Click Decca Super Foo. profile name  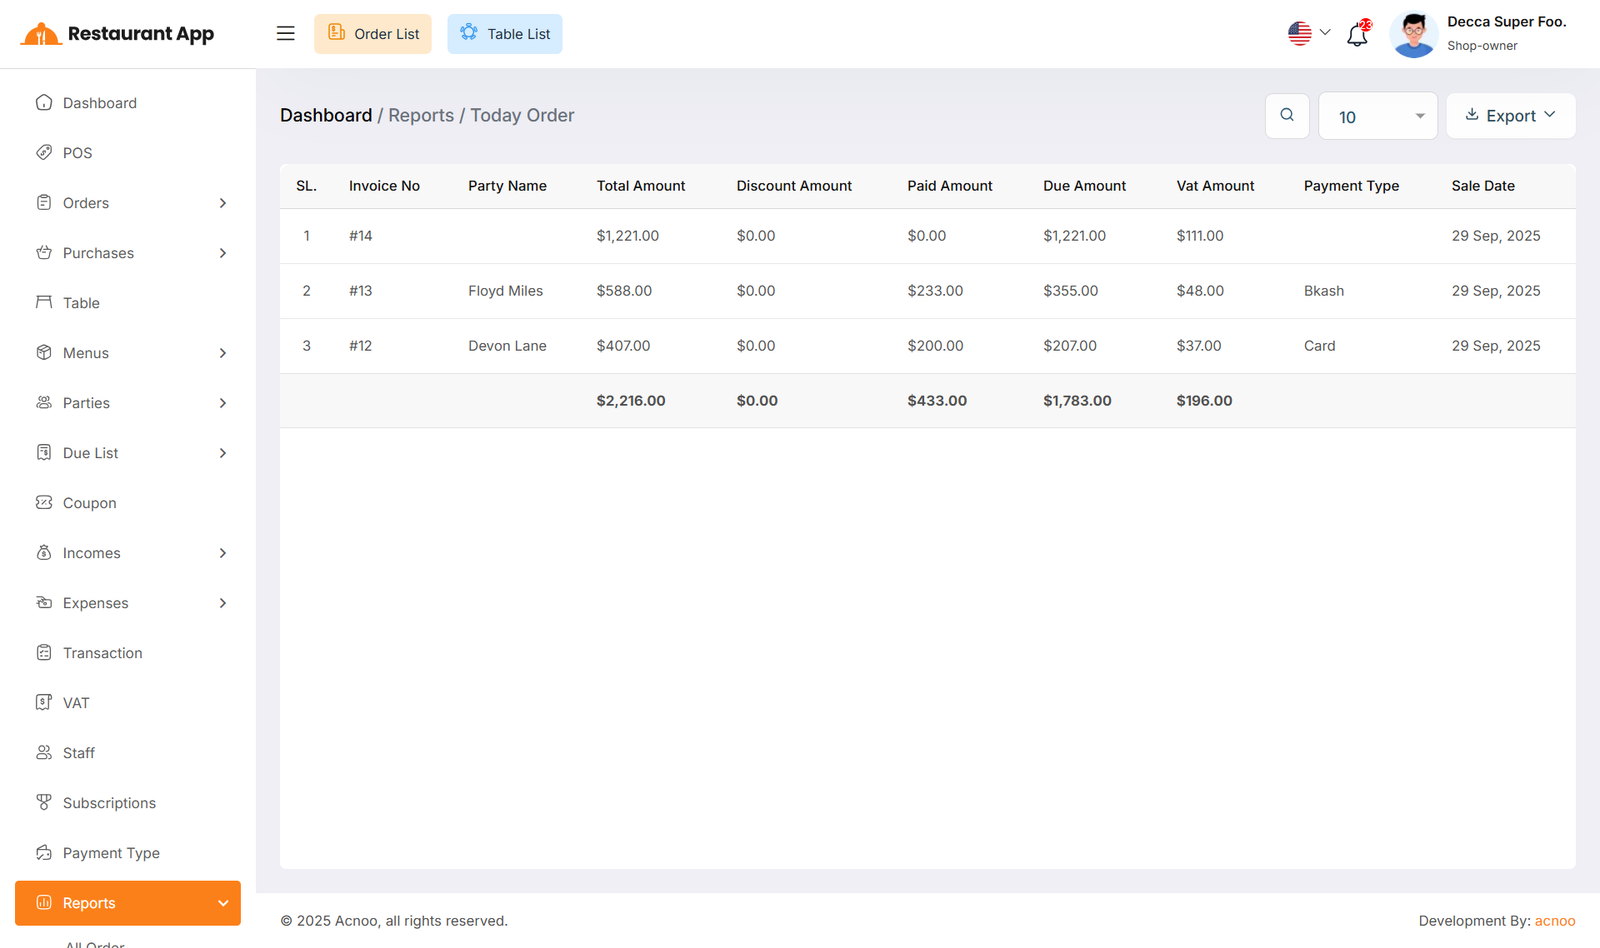1507,21
